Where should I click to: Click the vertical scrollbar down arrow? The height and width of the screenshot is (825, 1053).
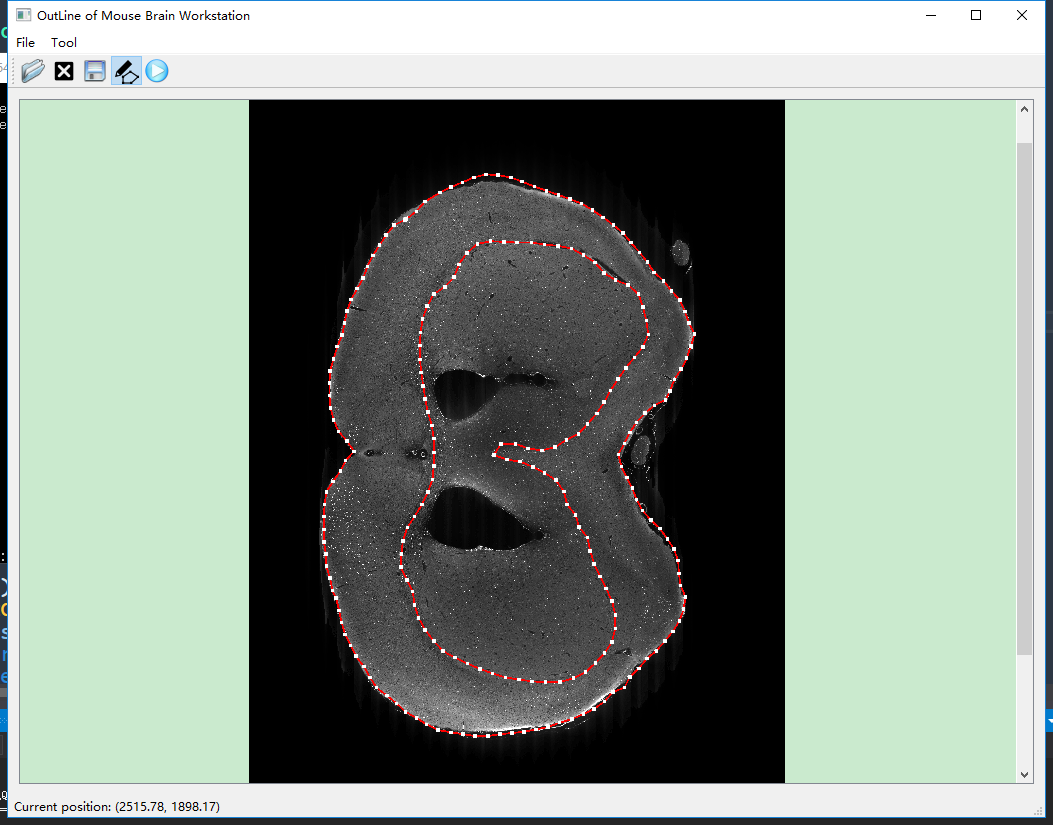(1024, 775)
